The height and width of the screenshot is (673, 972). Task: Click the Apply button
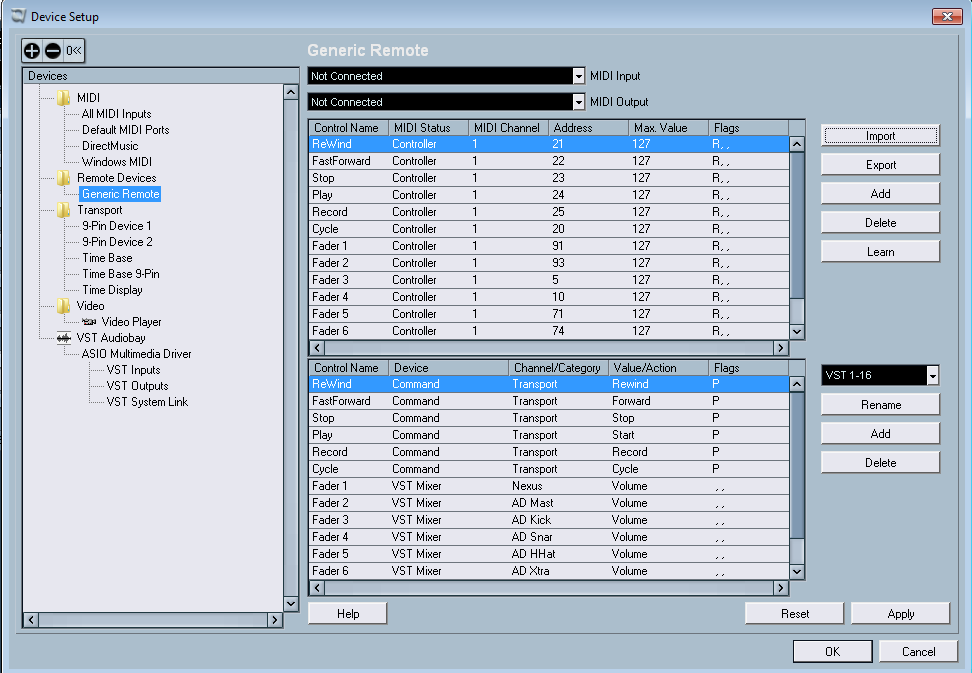pos(900,614)
